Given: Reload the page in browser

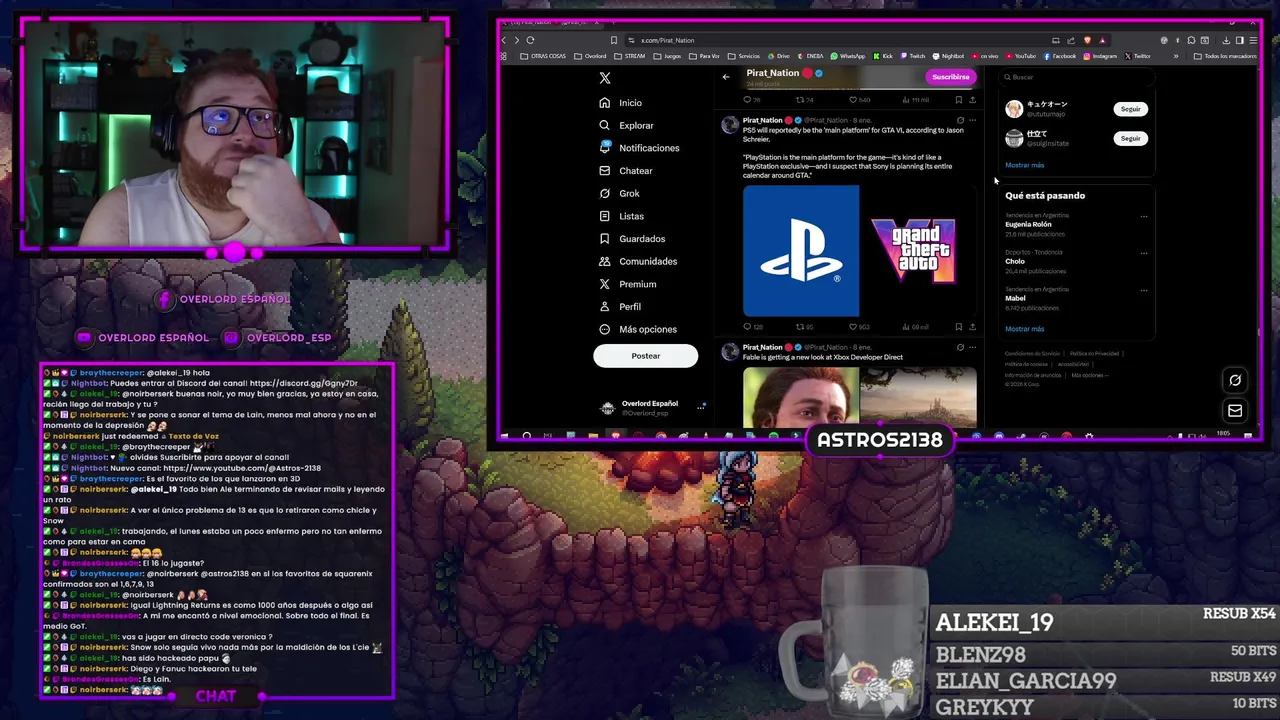Looking at the screenshot, I should pyautogui.click(x=530, y=40).
